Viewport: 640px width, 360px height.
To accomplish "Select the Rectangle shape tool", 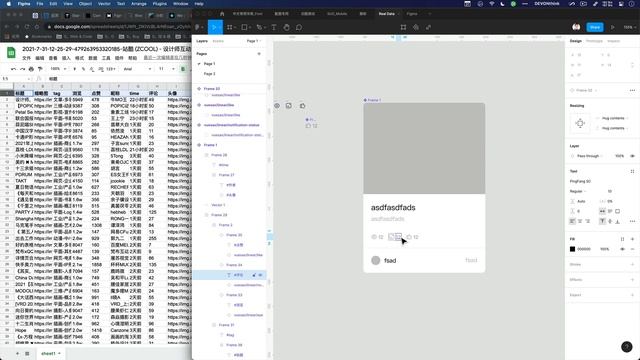I will click(x=244, y=27).
